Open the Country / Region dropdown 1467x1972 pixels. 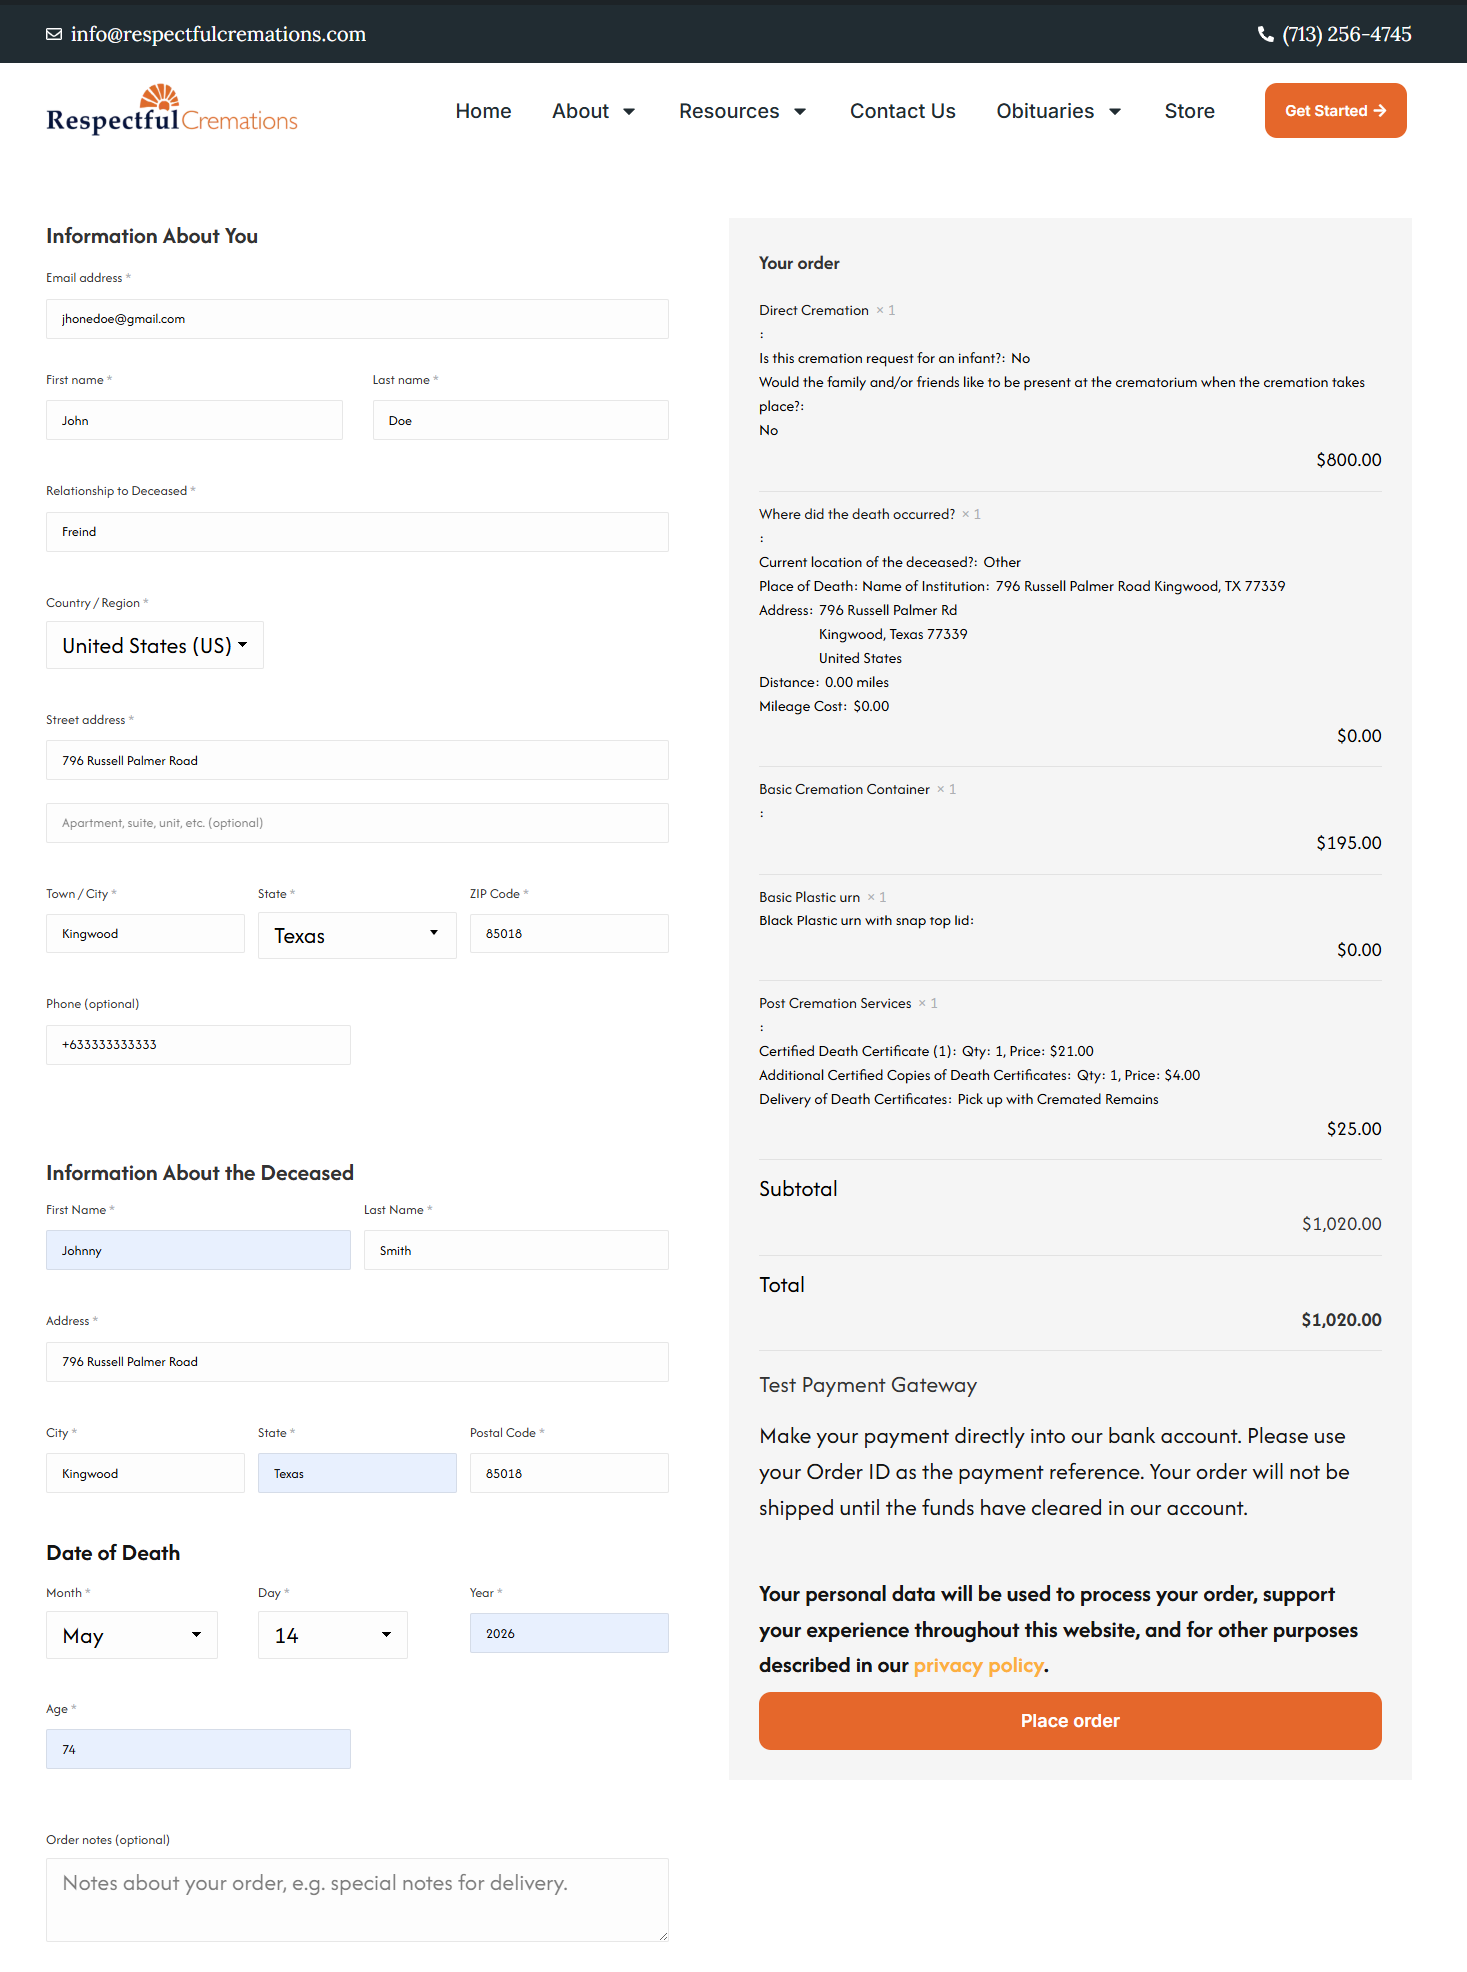155,645
